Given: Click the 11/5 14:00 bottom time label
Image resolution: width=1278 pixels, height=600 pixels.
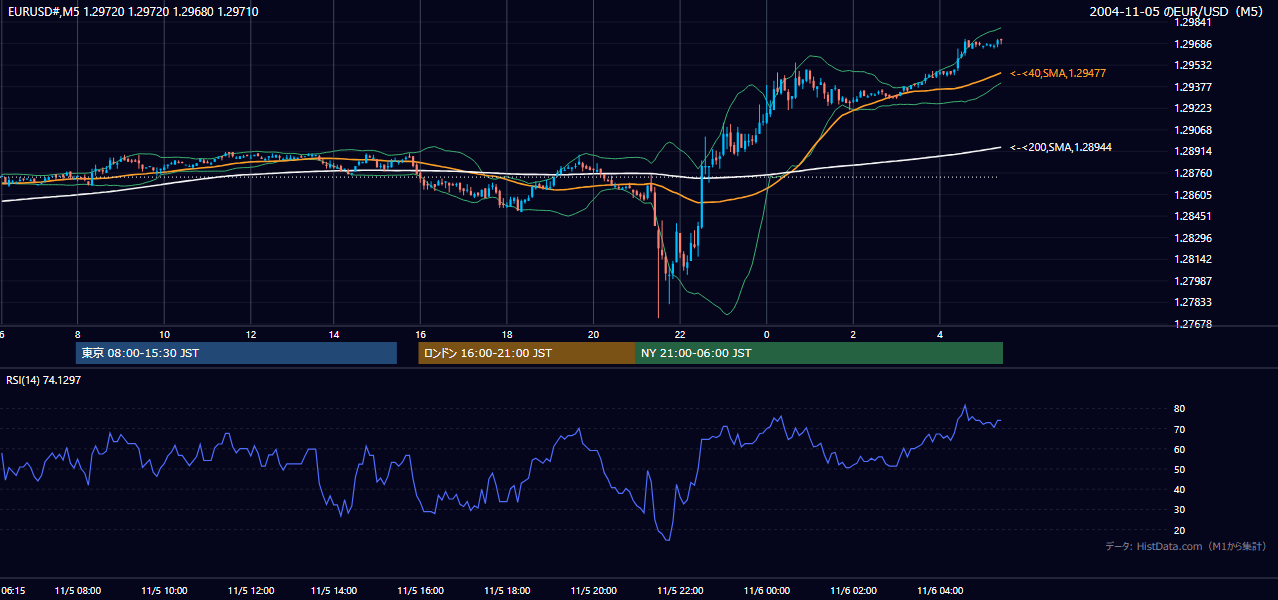Looking at the screenshot, I should coord(335,591).
